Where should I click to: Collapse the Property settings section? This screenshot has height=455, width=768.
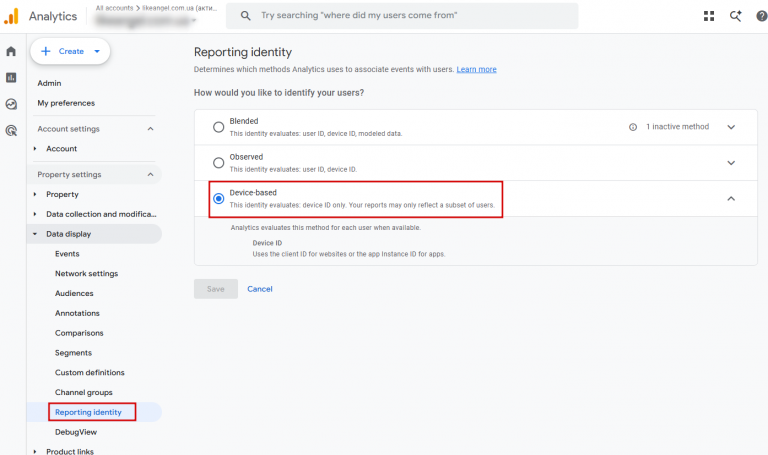pyautogui.click(x=150, y=174)
